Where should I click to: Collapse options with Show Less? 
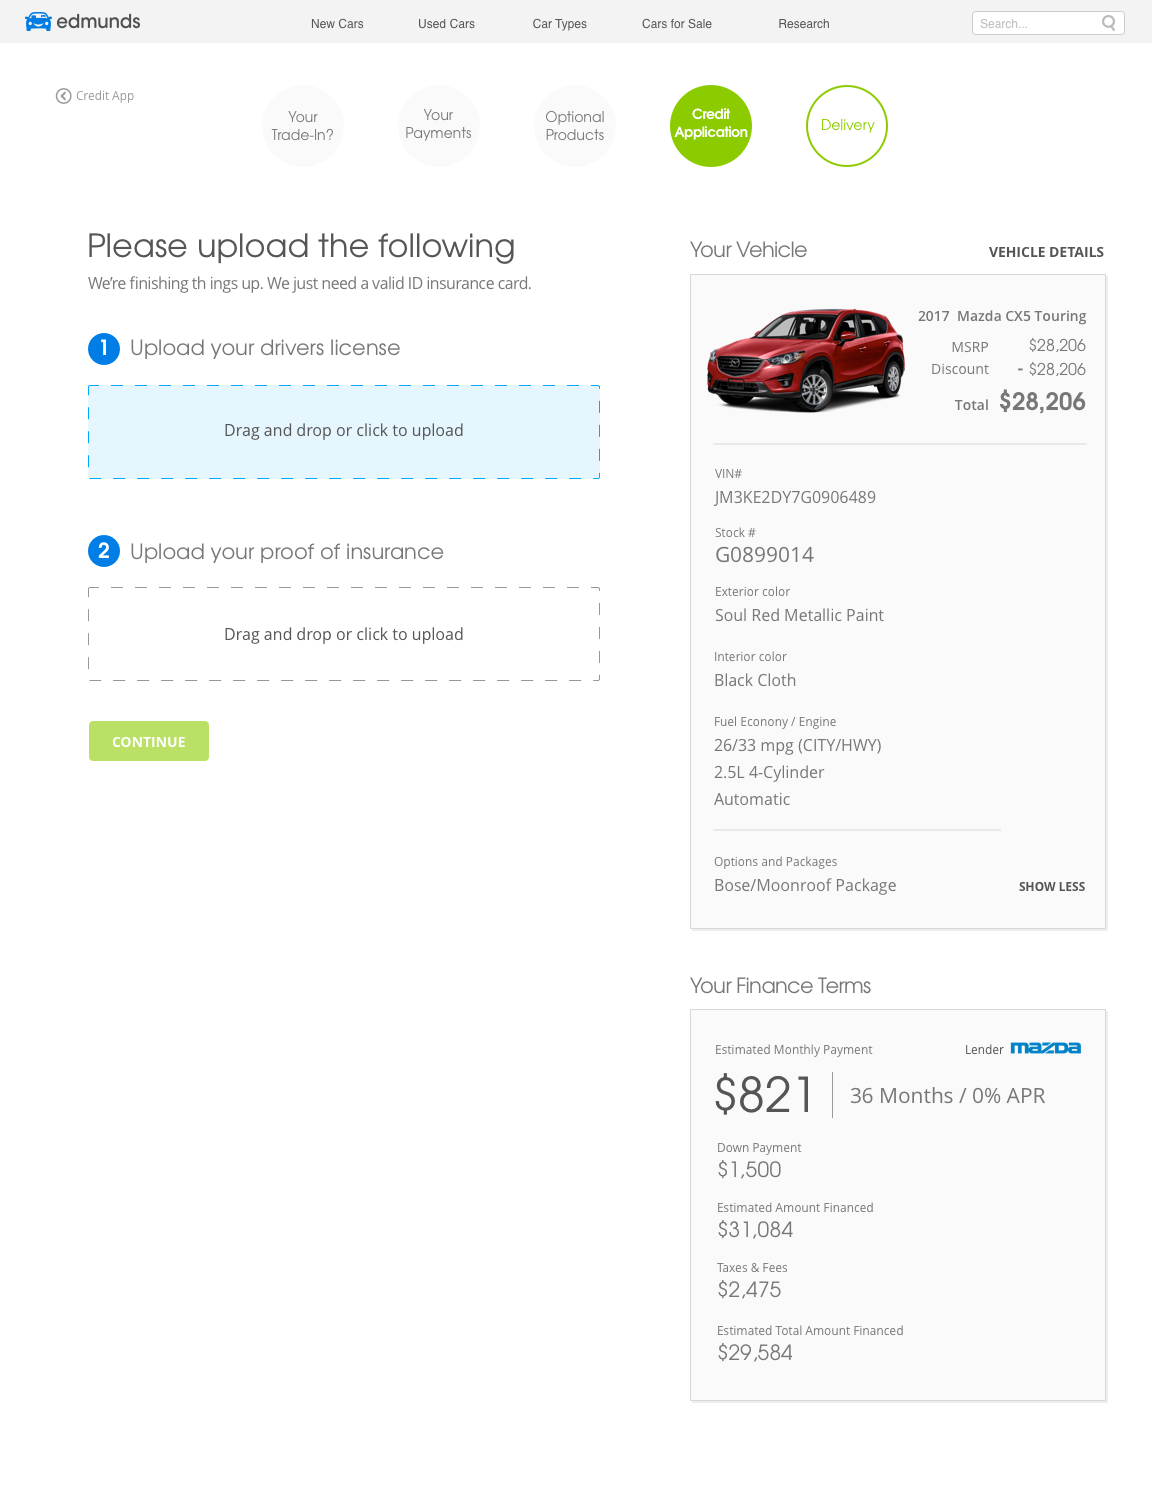(1051, 887)
